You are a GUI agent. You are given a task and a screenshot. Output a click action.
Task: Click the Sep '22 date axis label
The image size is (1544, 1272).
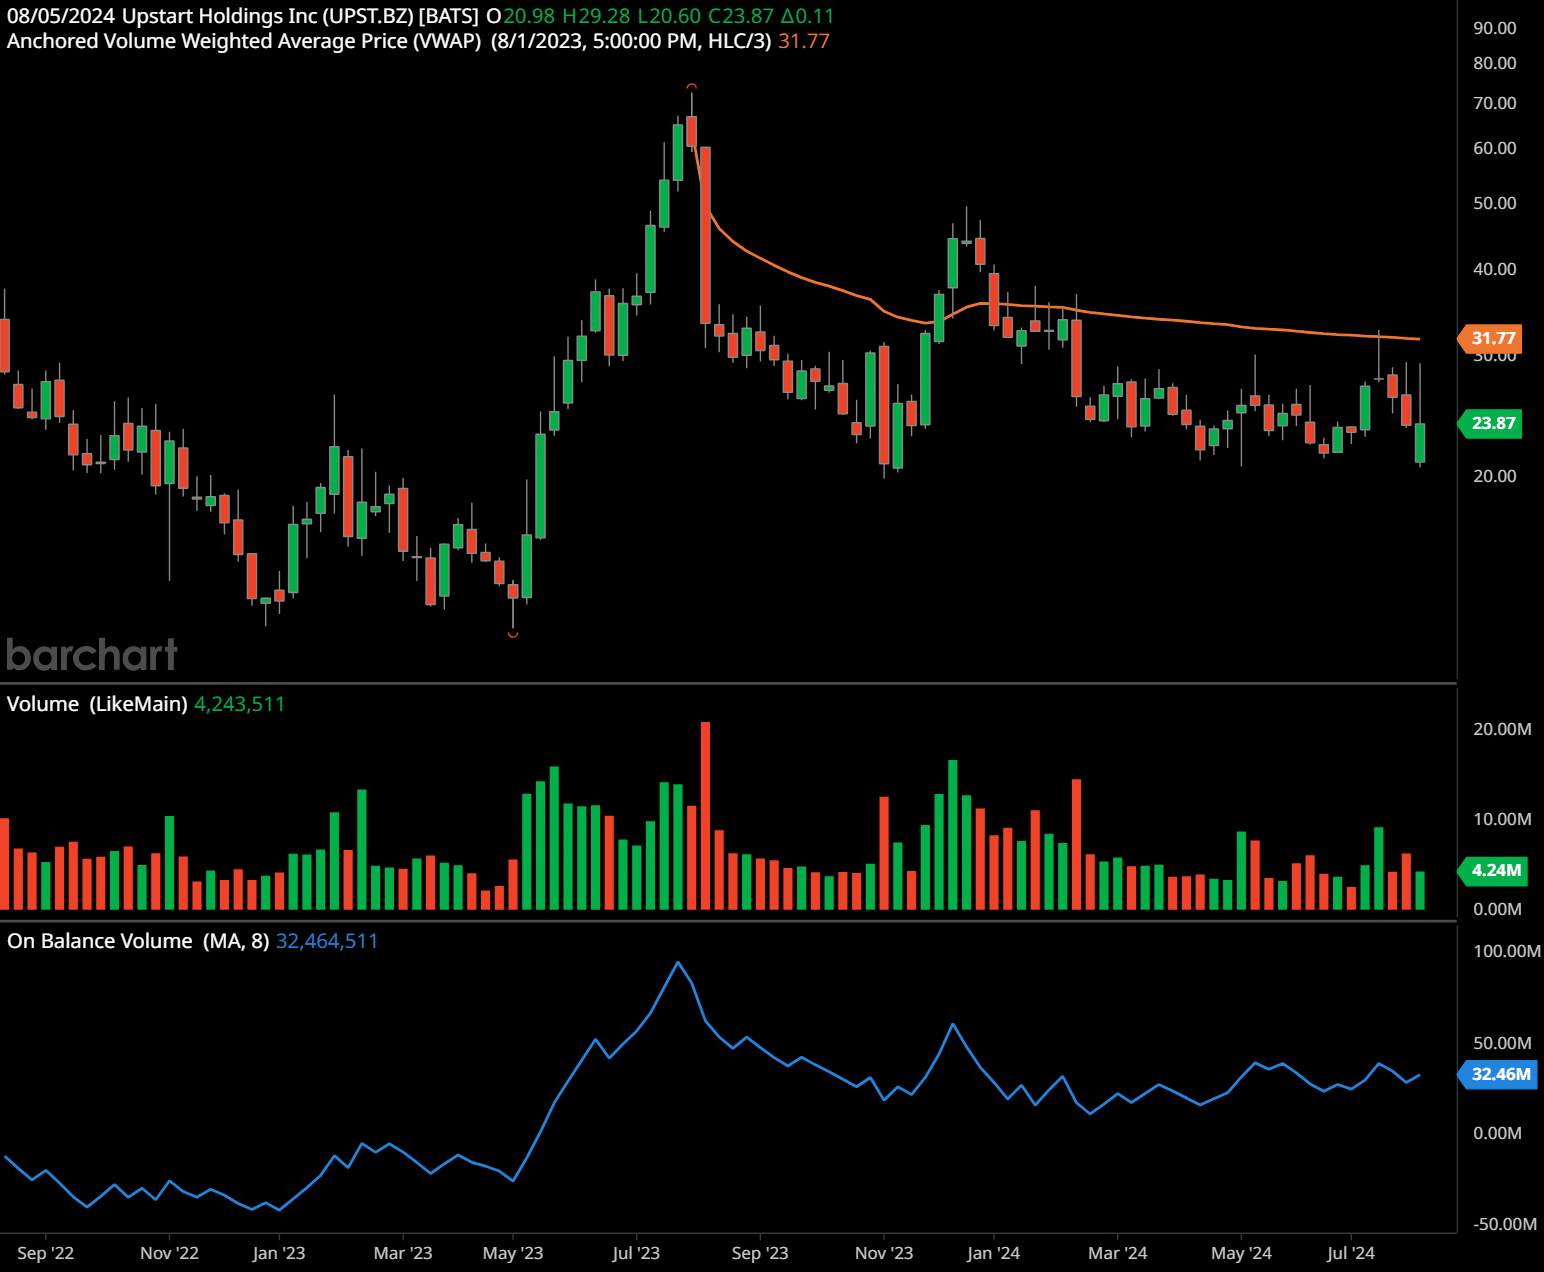click(x=46, y=1253)
